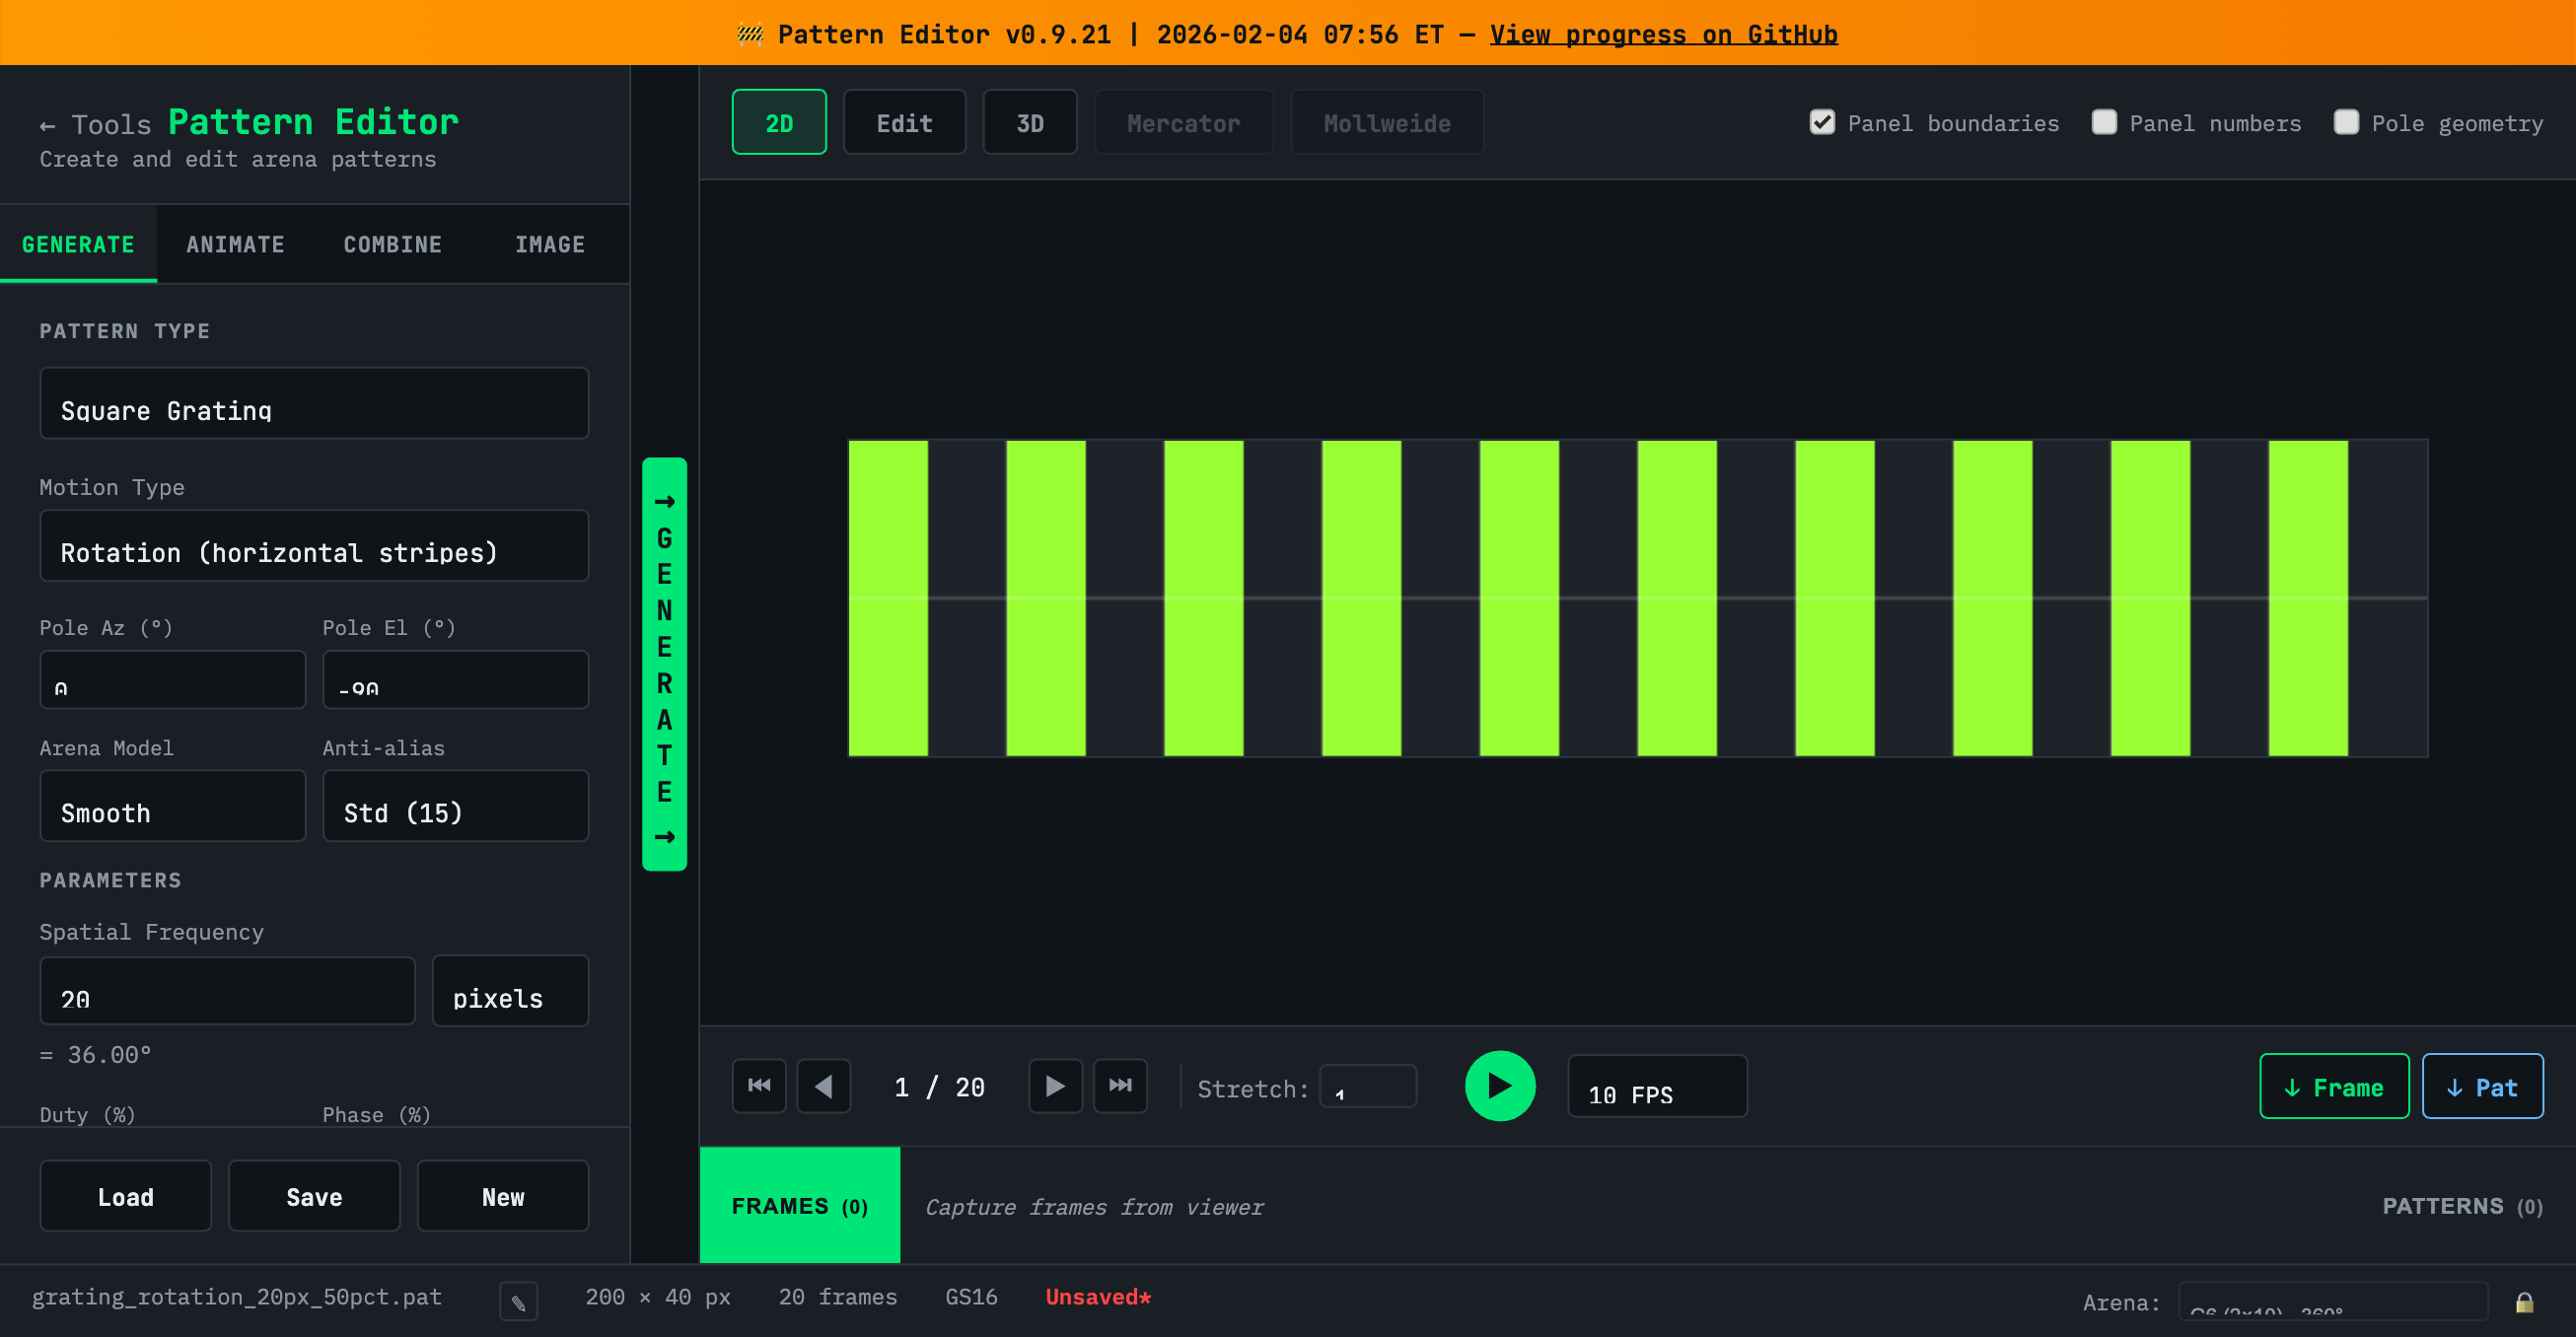Viewport: 2576px width, 1337px height.
Task: Click the paperclip icon beside the filename
Action: 518,1301
